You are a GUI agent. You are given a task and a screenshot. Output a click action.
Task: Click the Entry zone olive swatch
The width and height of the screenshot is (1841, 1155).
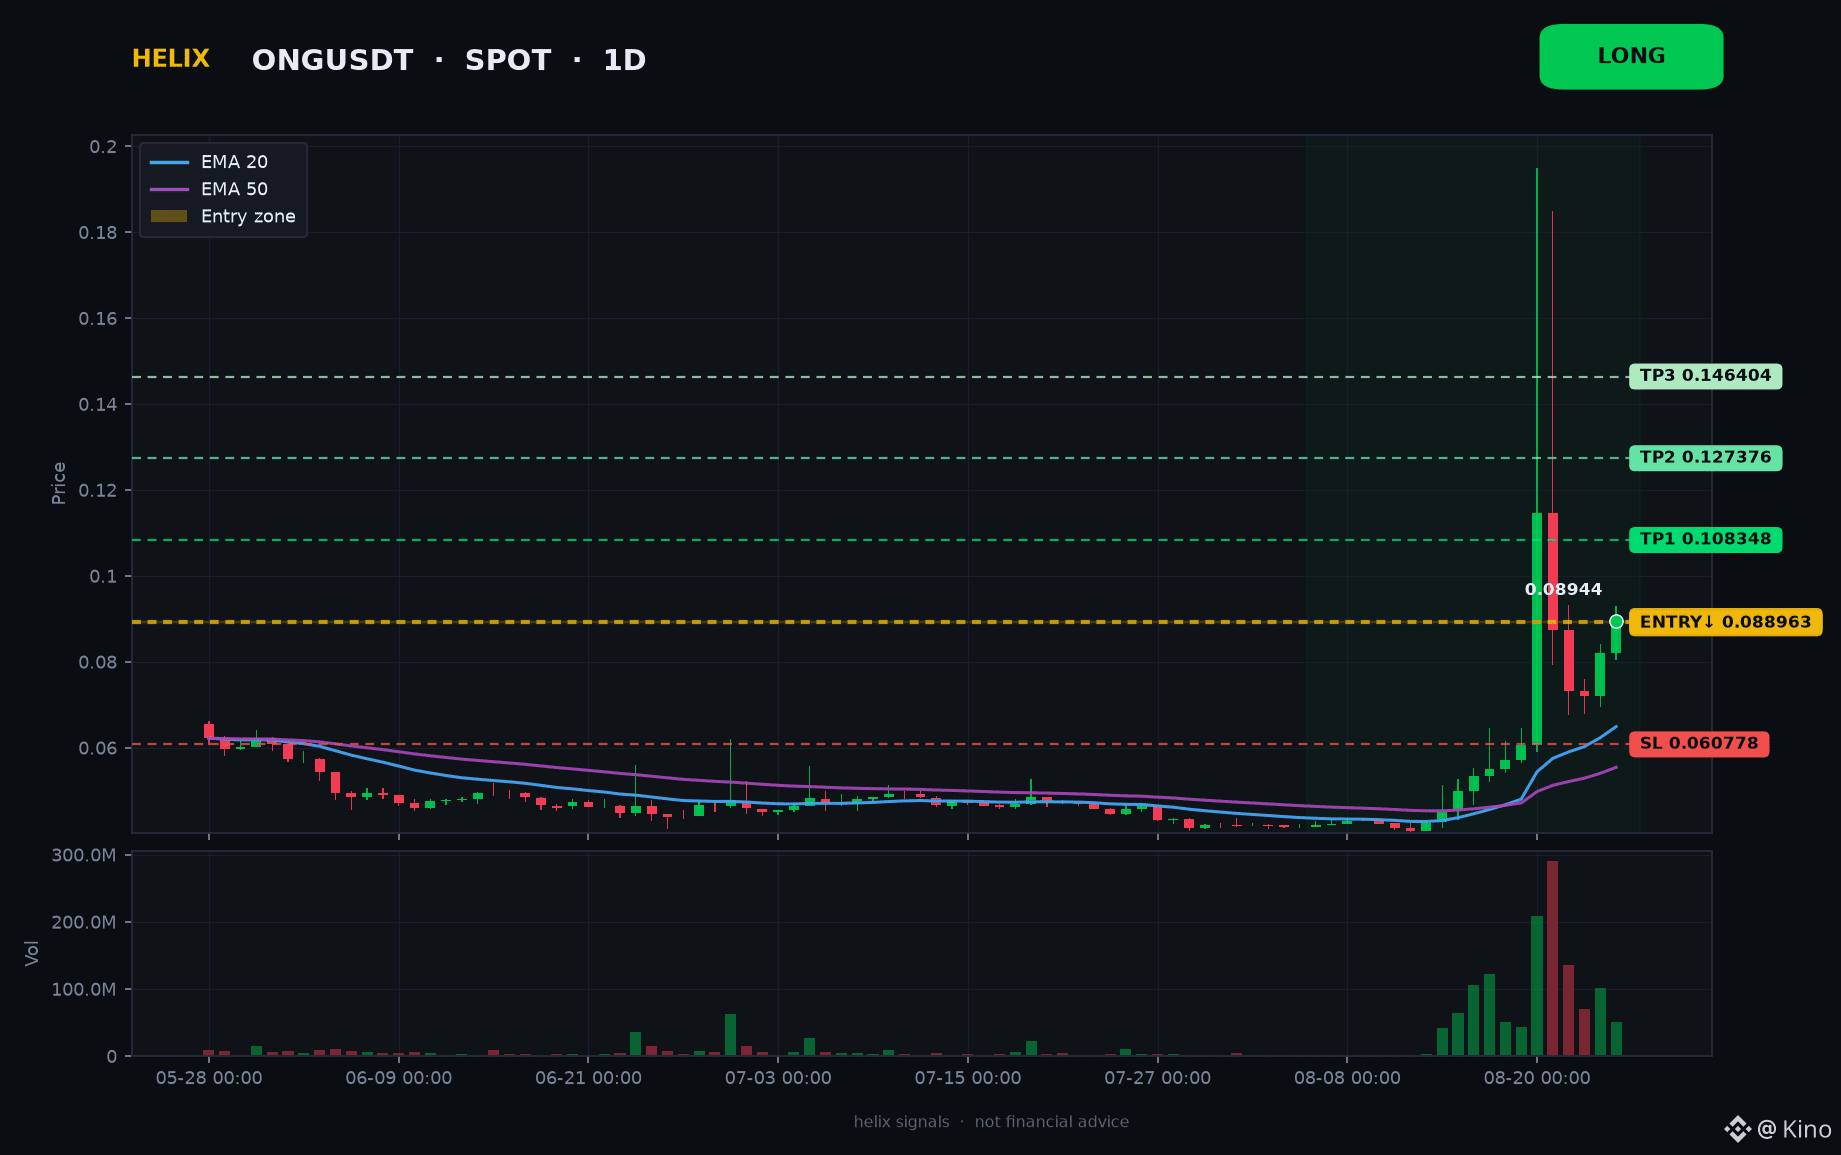click(169, 216)
